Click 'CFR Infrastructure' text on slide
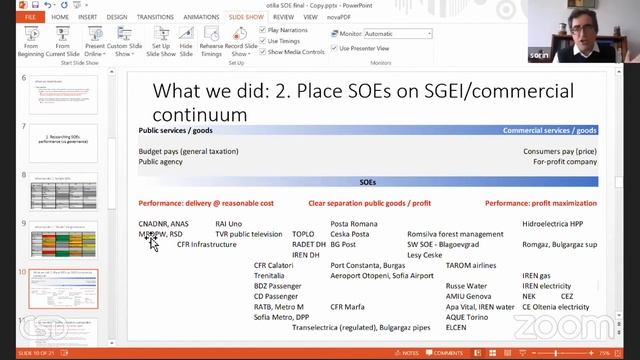This screenshot has height=360, width=640. [x=207, y=244]
